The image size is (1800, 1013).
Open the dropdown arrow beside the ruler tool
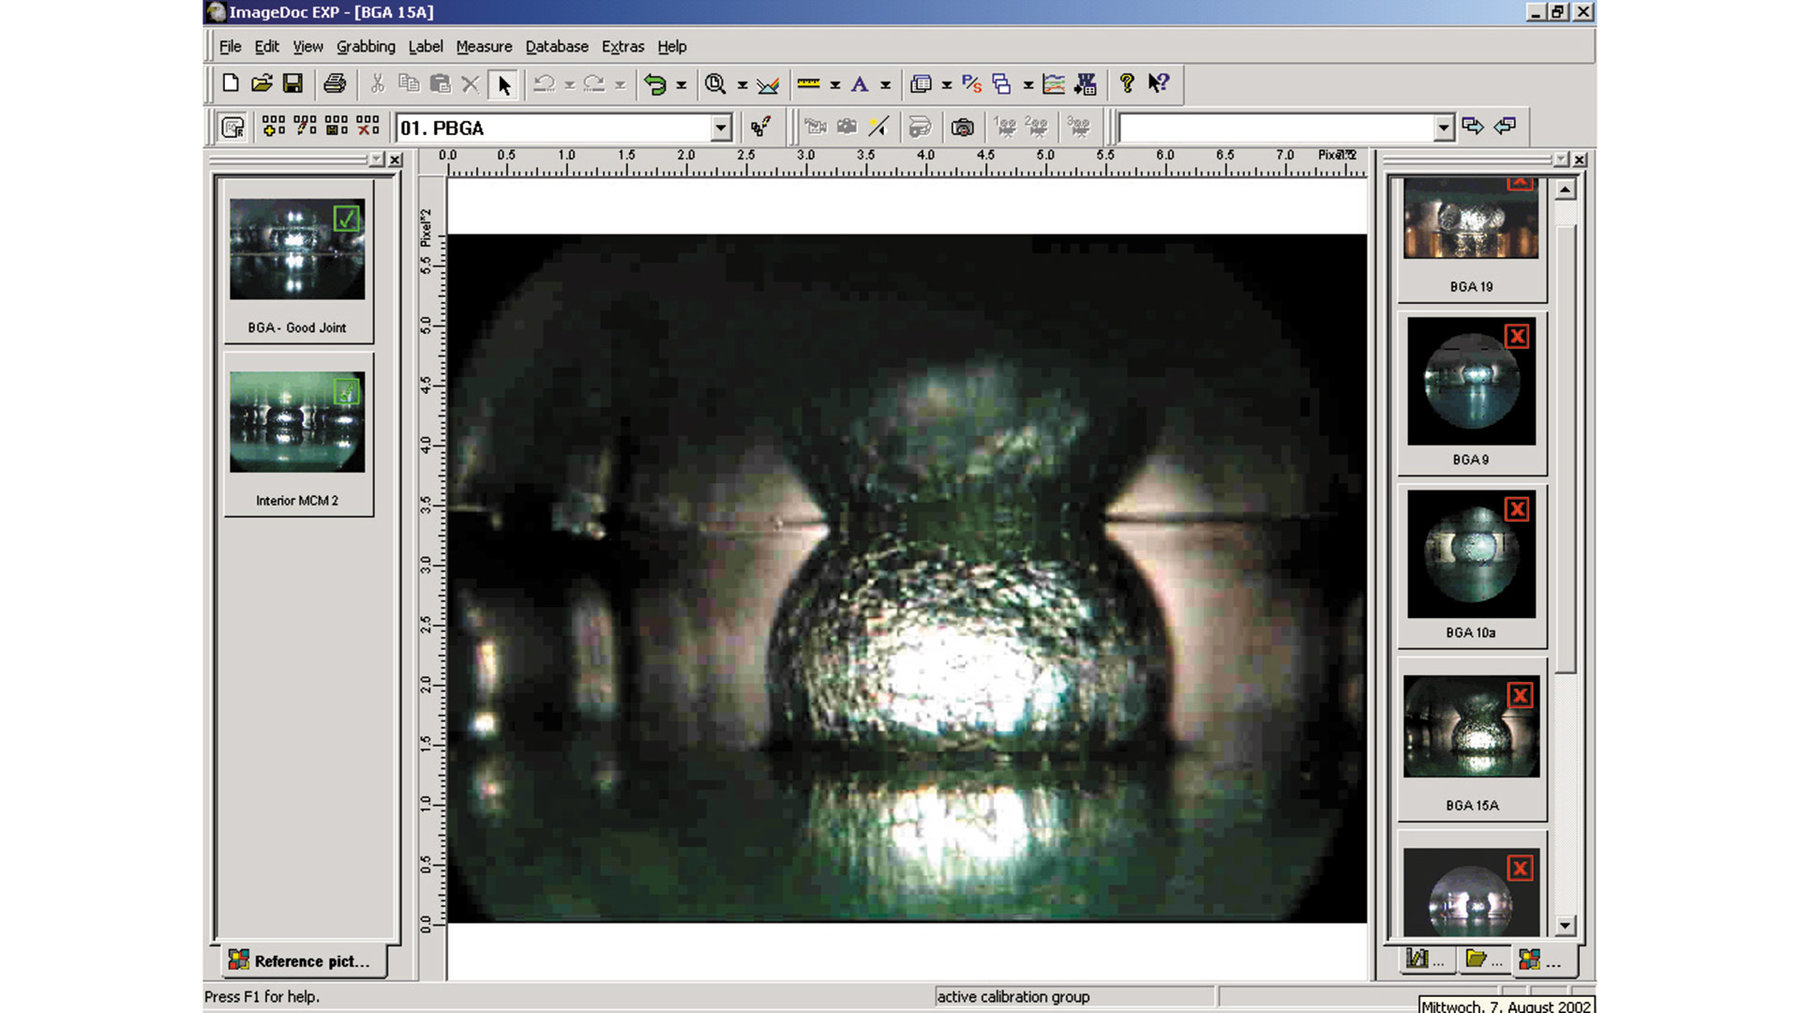(835, 85)
